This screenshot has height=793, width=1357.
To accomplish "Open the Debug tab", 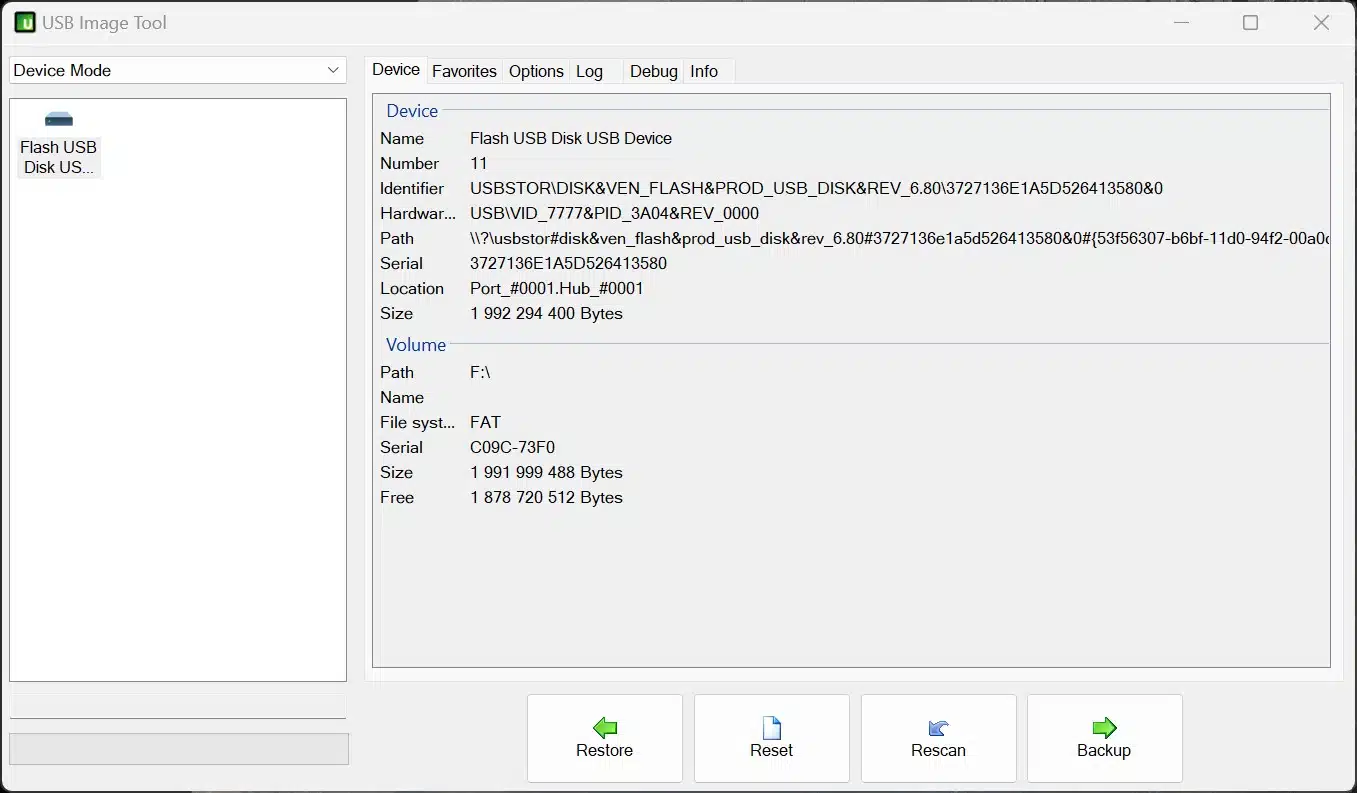I will (653, 71).
